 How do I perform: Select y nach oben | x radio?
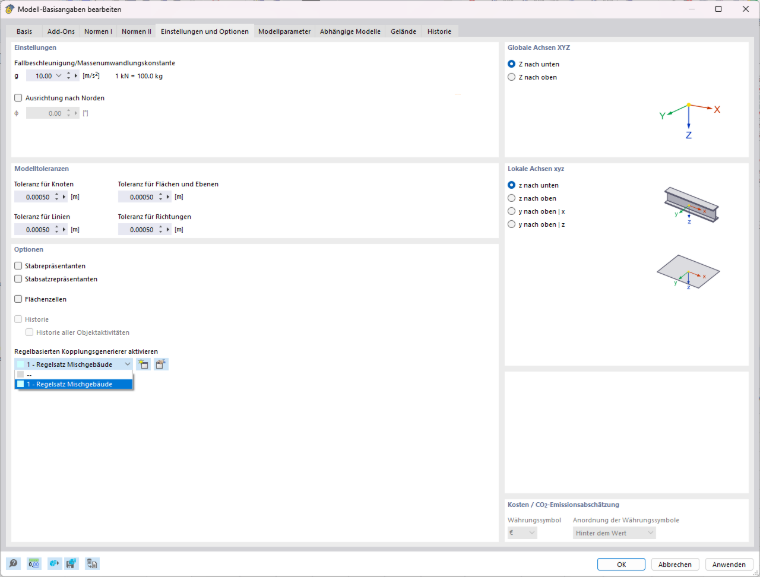coord(511,211)
